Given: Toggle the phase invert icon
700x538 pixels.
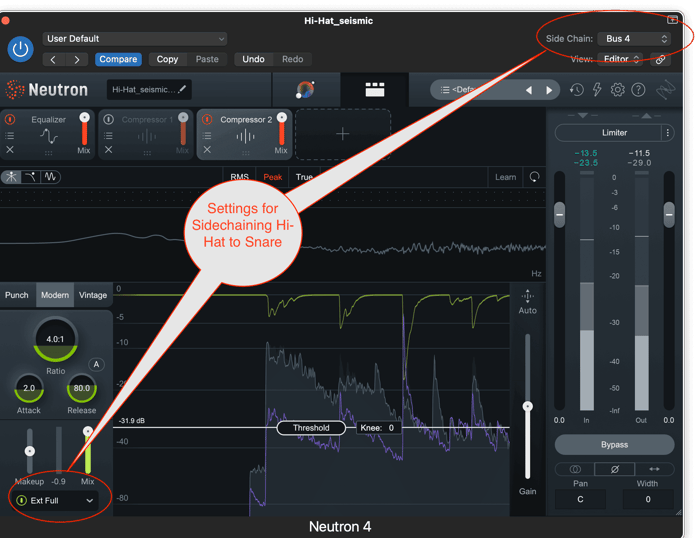Looking at the screenshot, I should (x=614, y=469).
